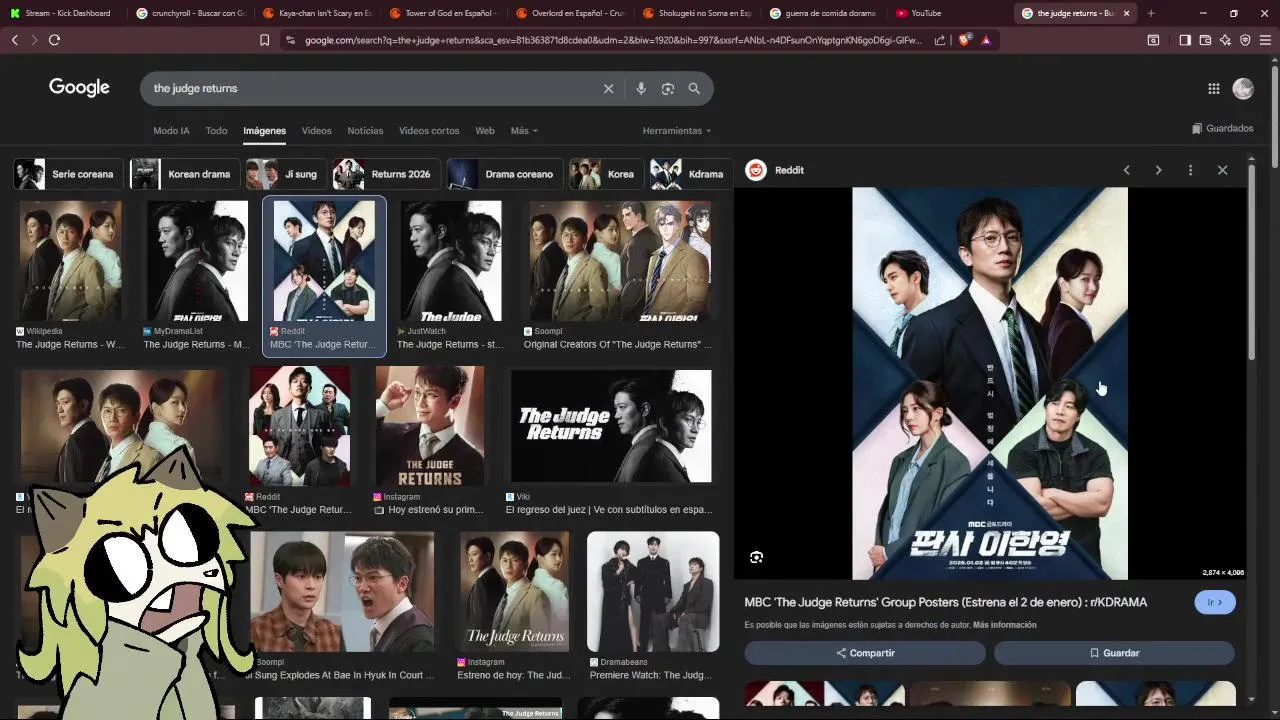Screen dimensions: 1280x720
Task: Click the address bar URL
Action: 612,40
